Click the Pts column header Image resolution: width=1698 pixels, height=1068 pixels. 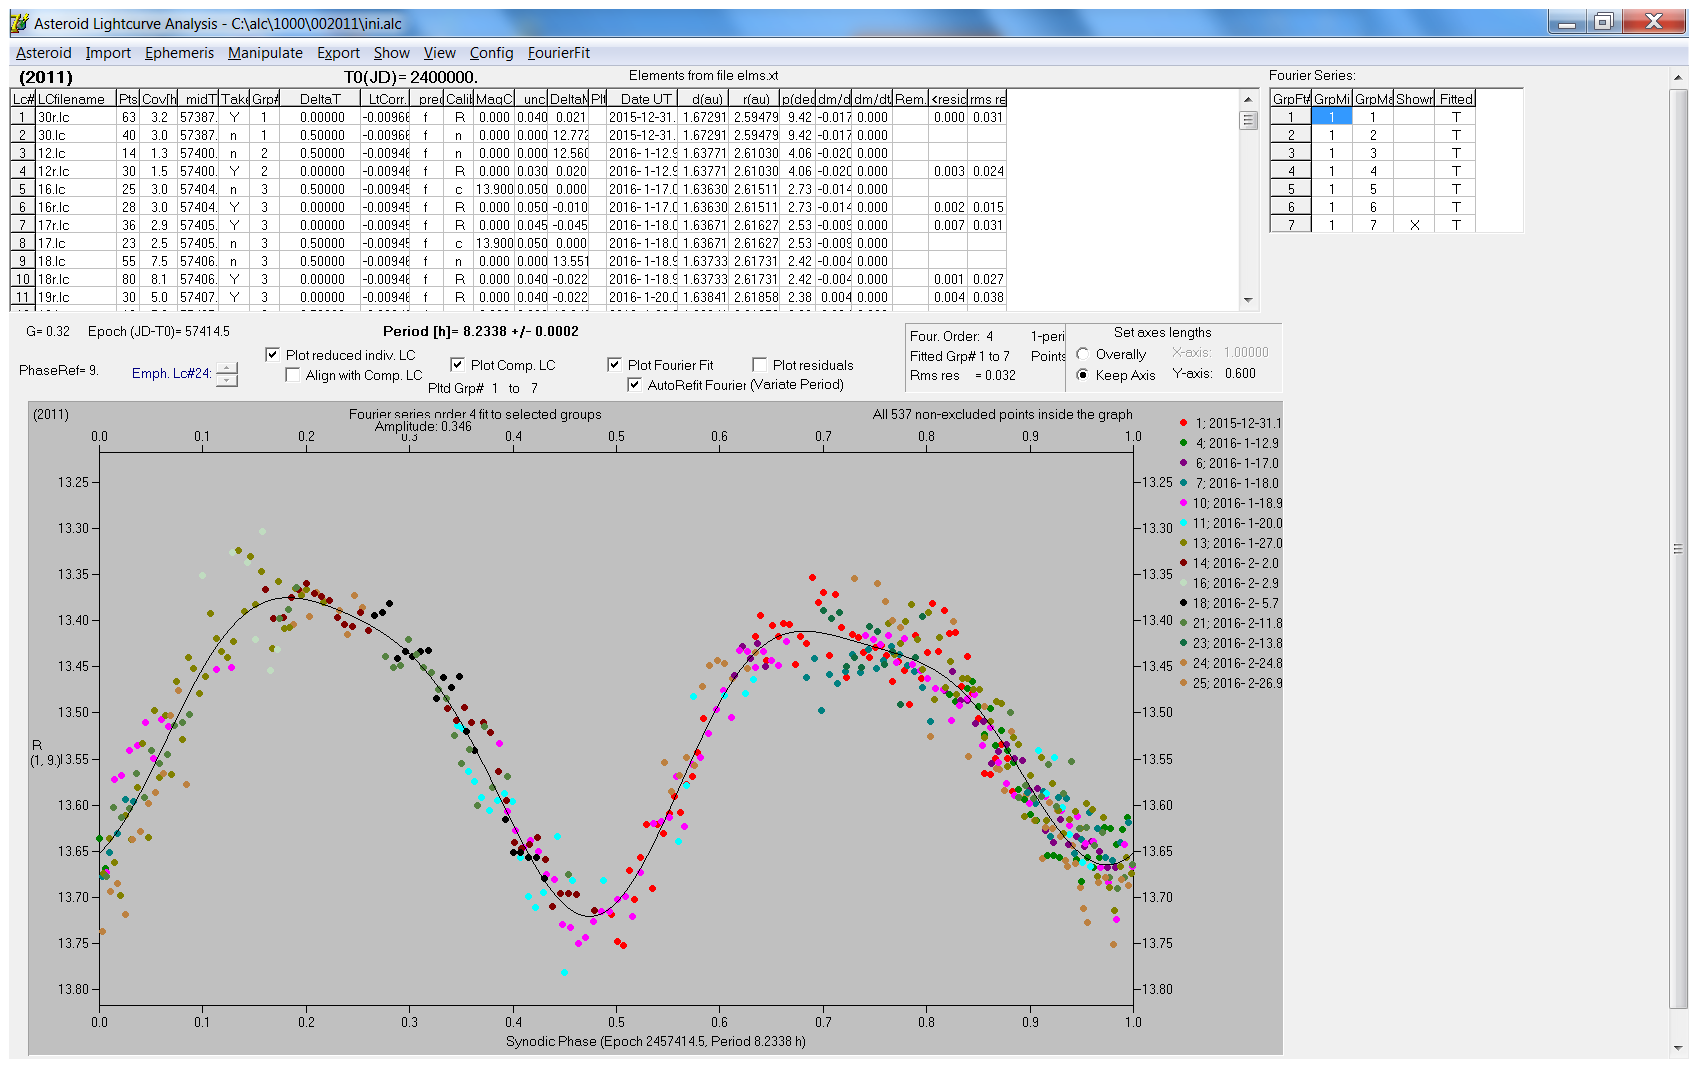(128, 99)
